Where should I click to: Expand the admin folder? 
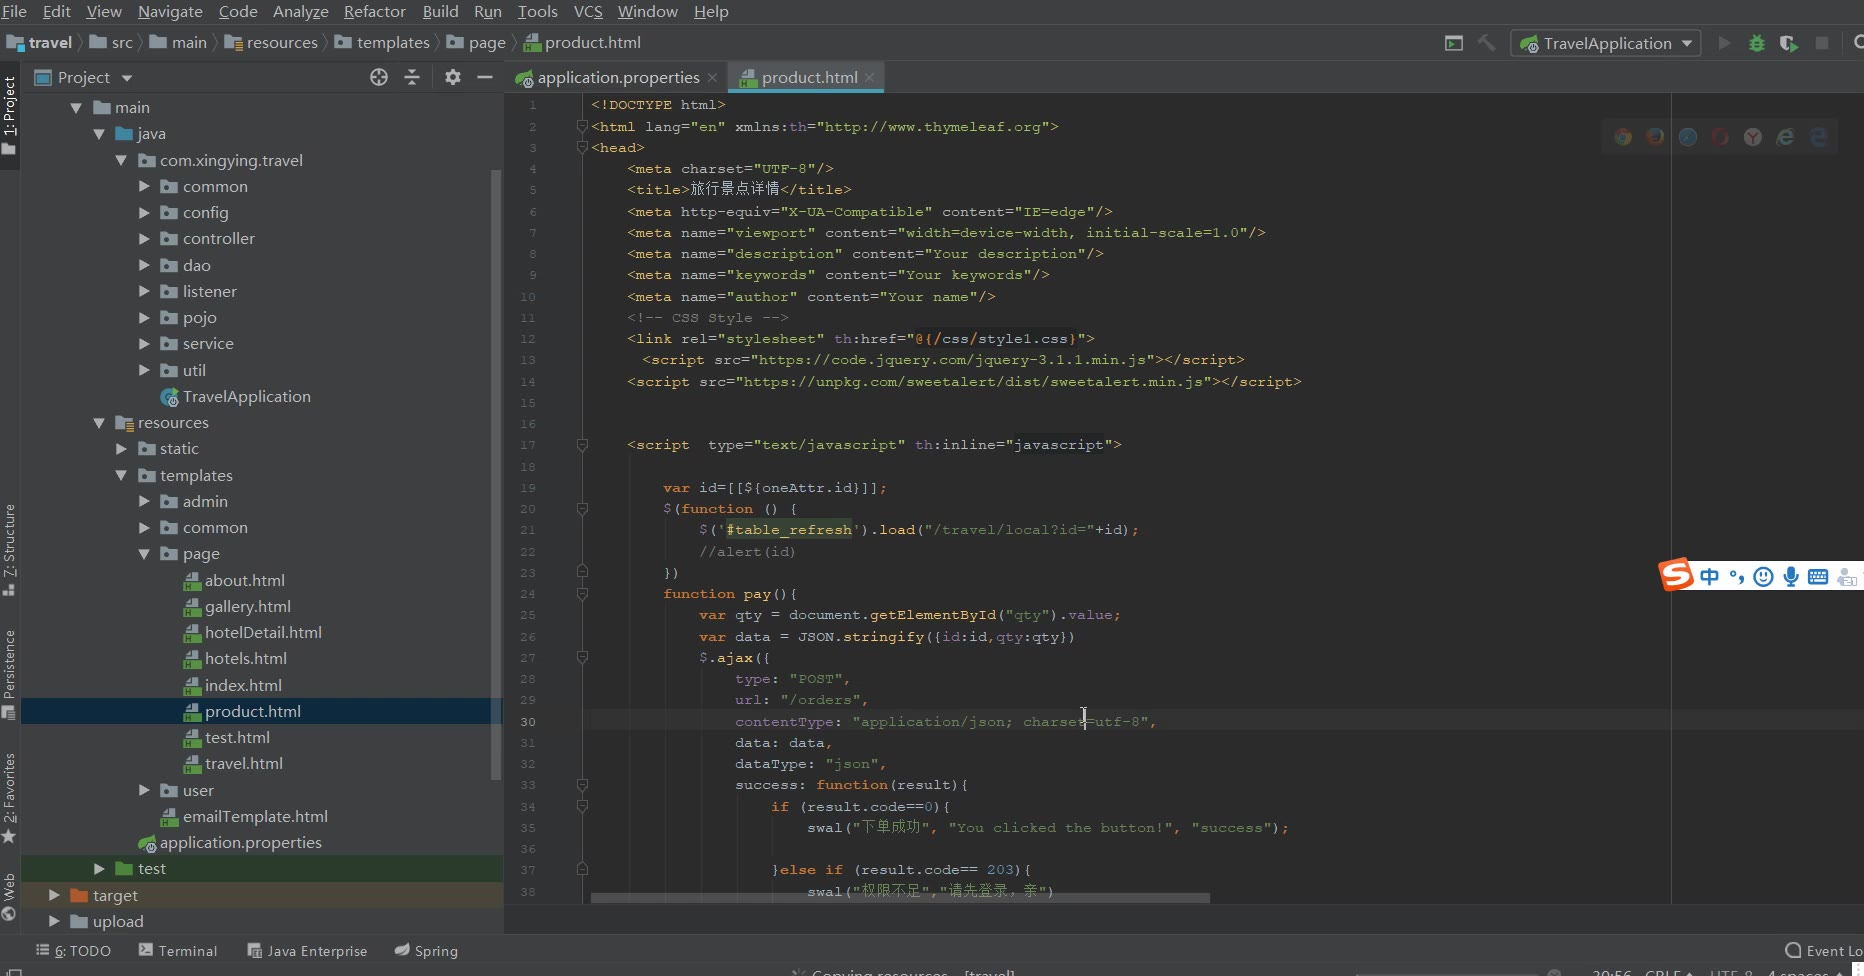144,501
